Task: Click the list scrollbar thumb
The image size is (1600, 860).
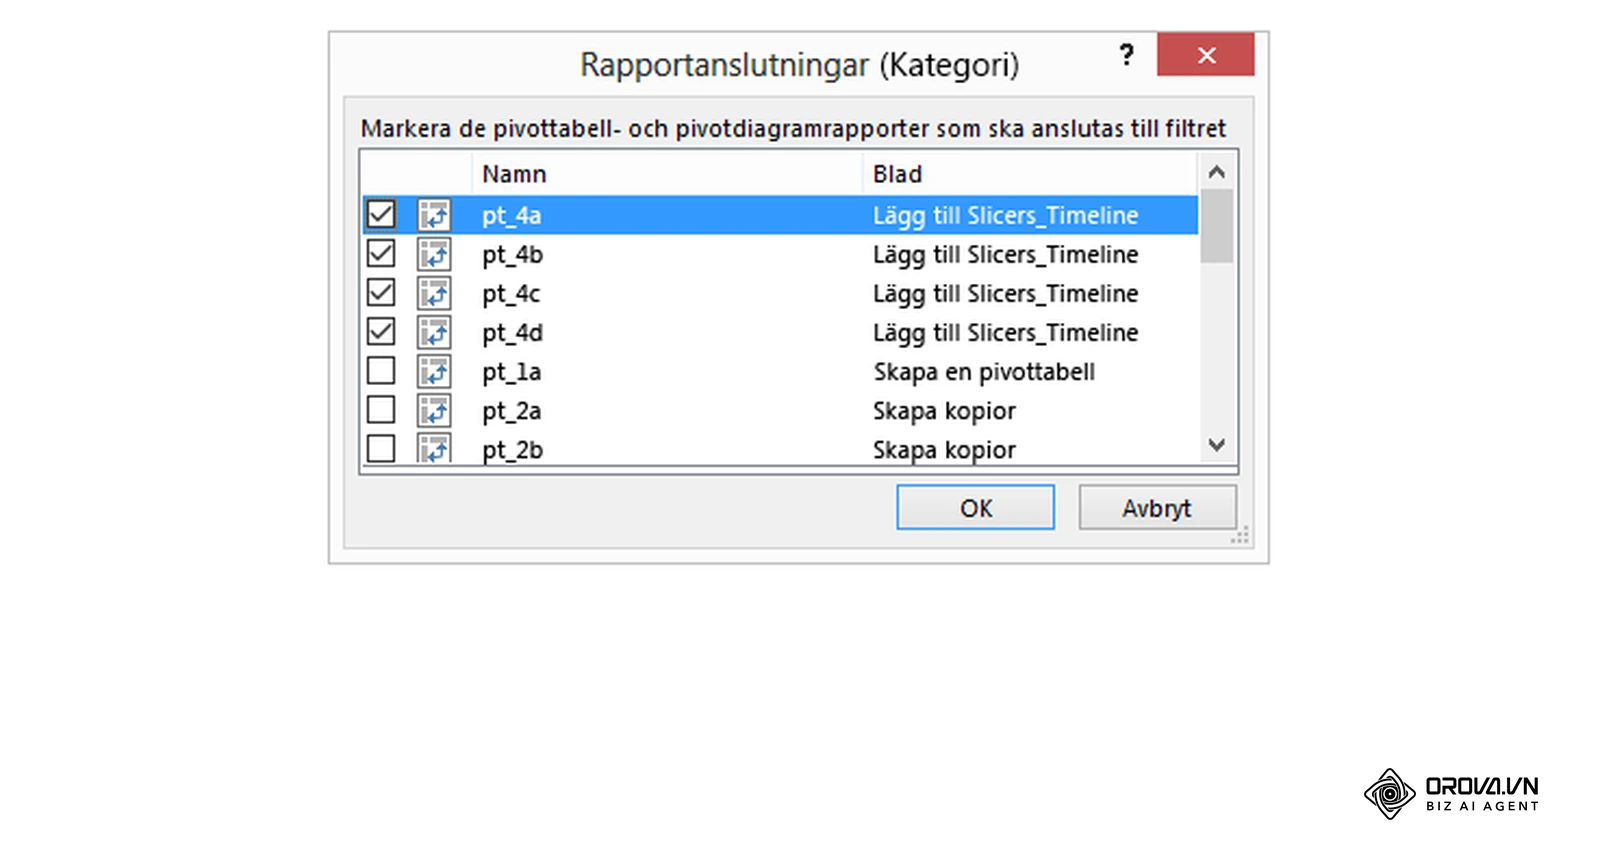Action: 1217,226
